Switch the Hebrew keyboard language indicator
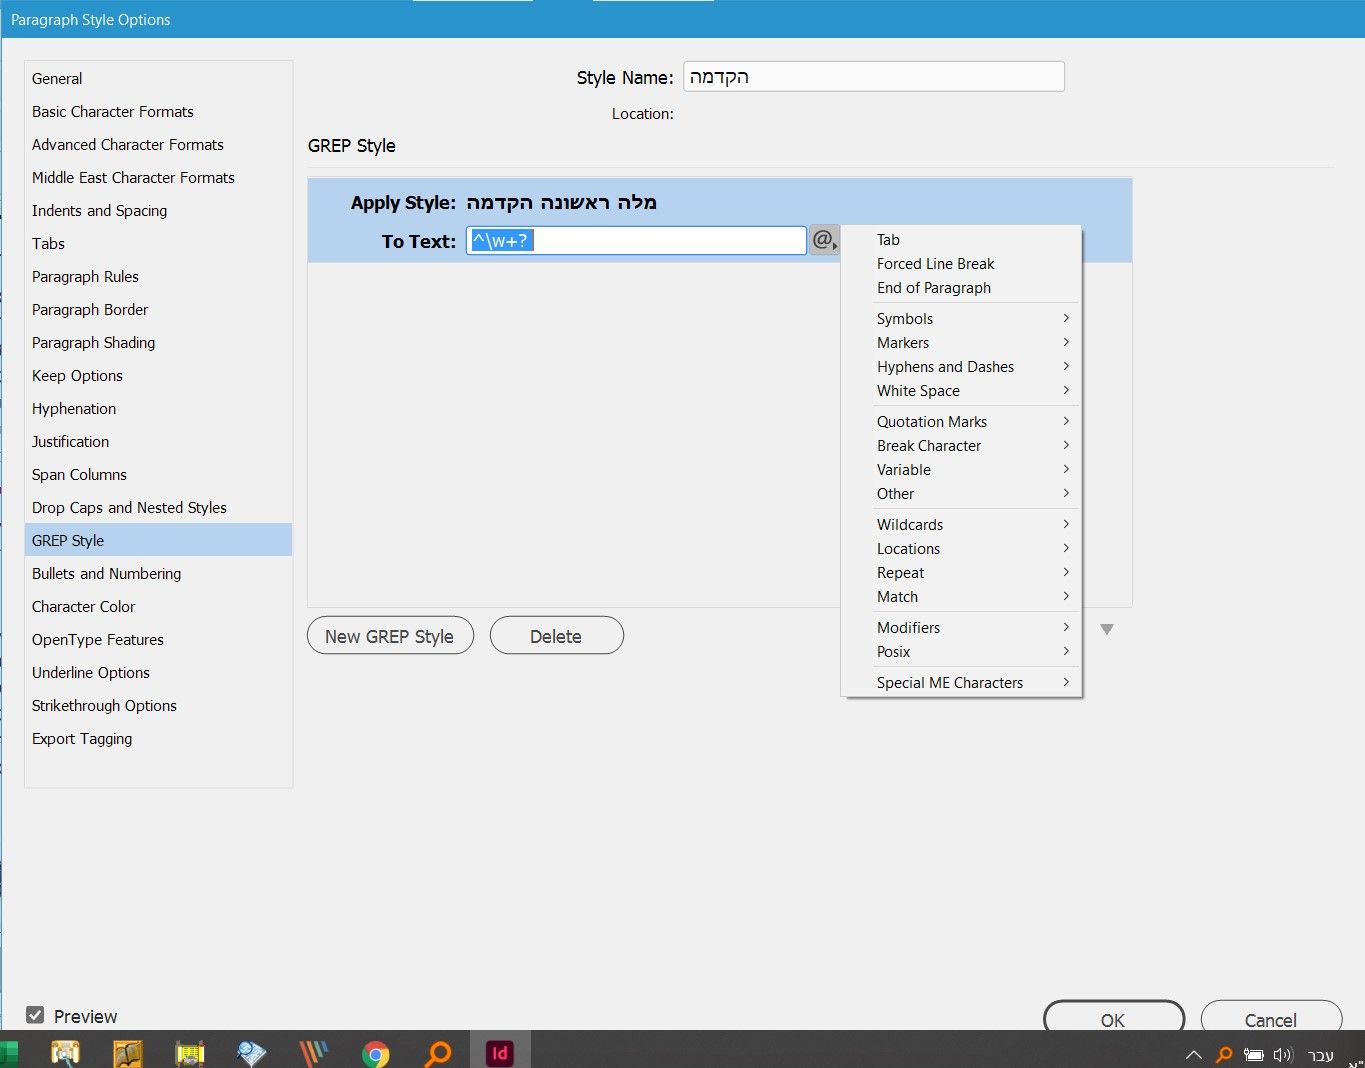Image resolution: width=1365 pixels, height=1068 pixels. click(1321, 1055)
